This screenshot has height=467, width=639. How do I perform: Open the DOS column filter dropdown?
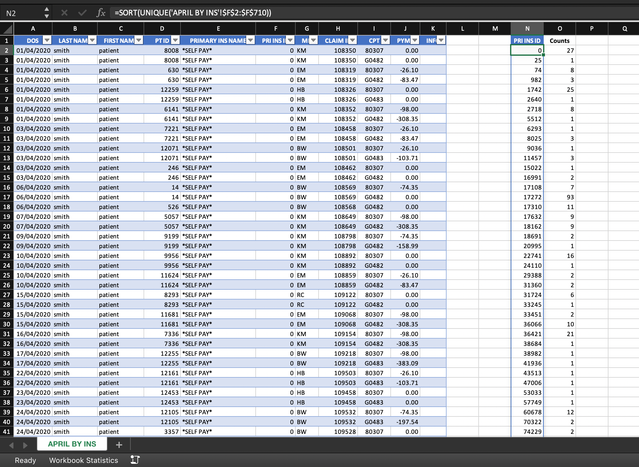[47, 40]
